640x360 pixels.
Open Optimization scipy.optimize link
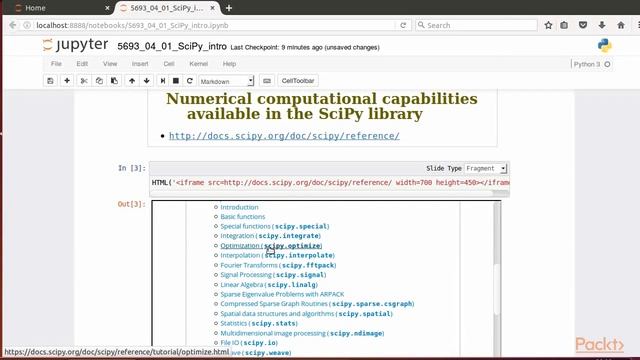click(271, 246)
